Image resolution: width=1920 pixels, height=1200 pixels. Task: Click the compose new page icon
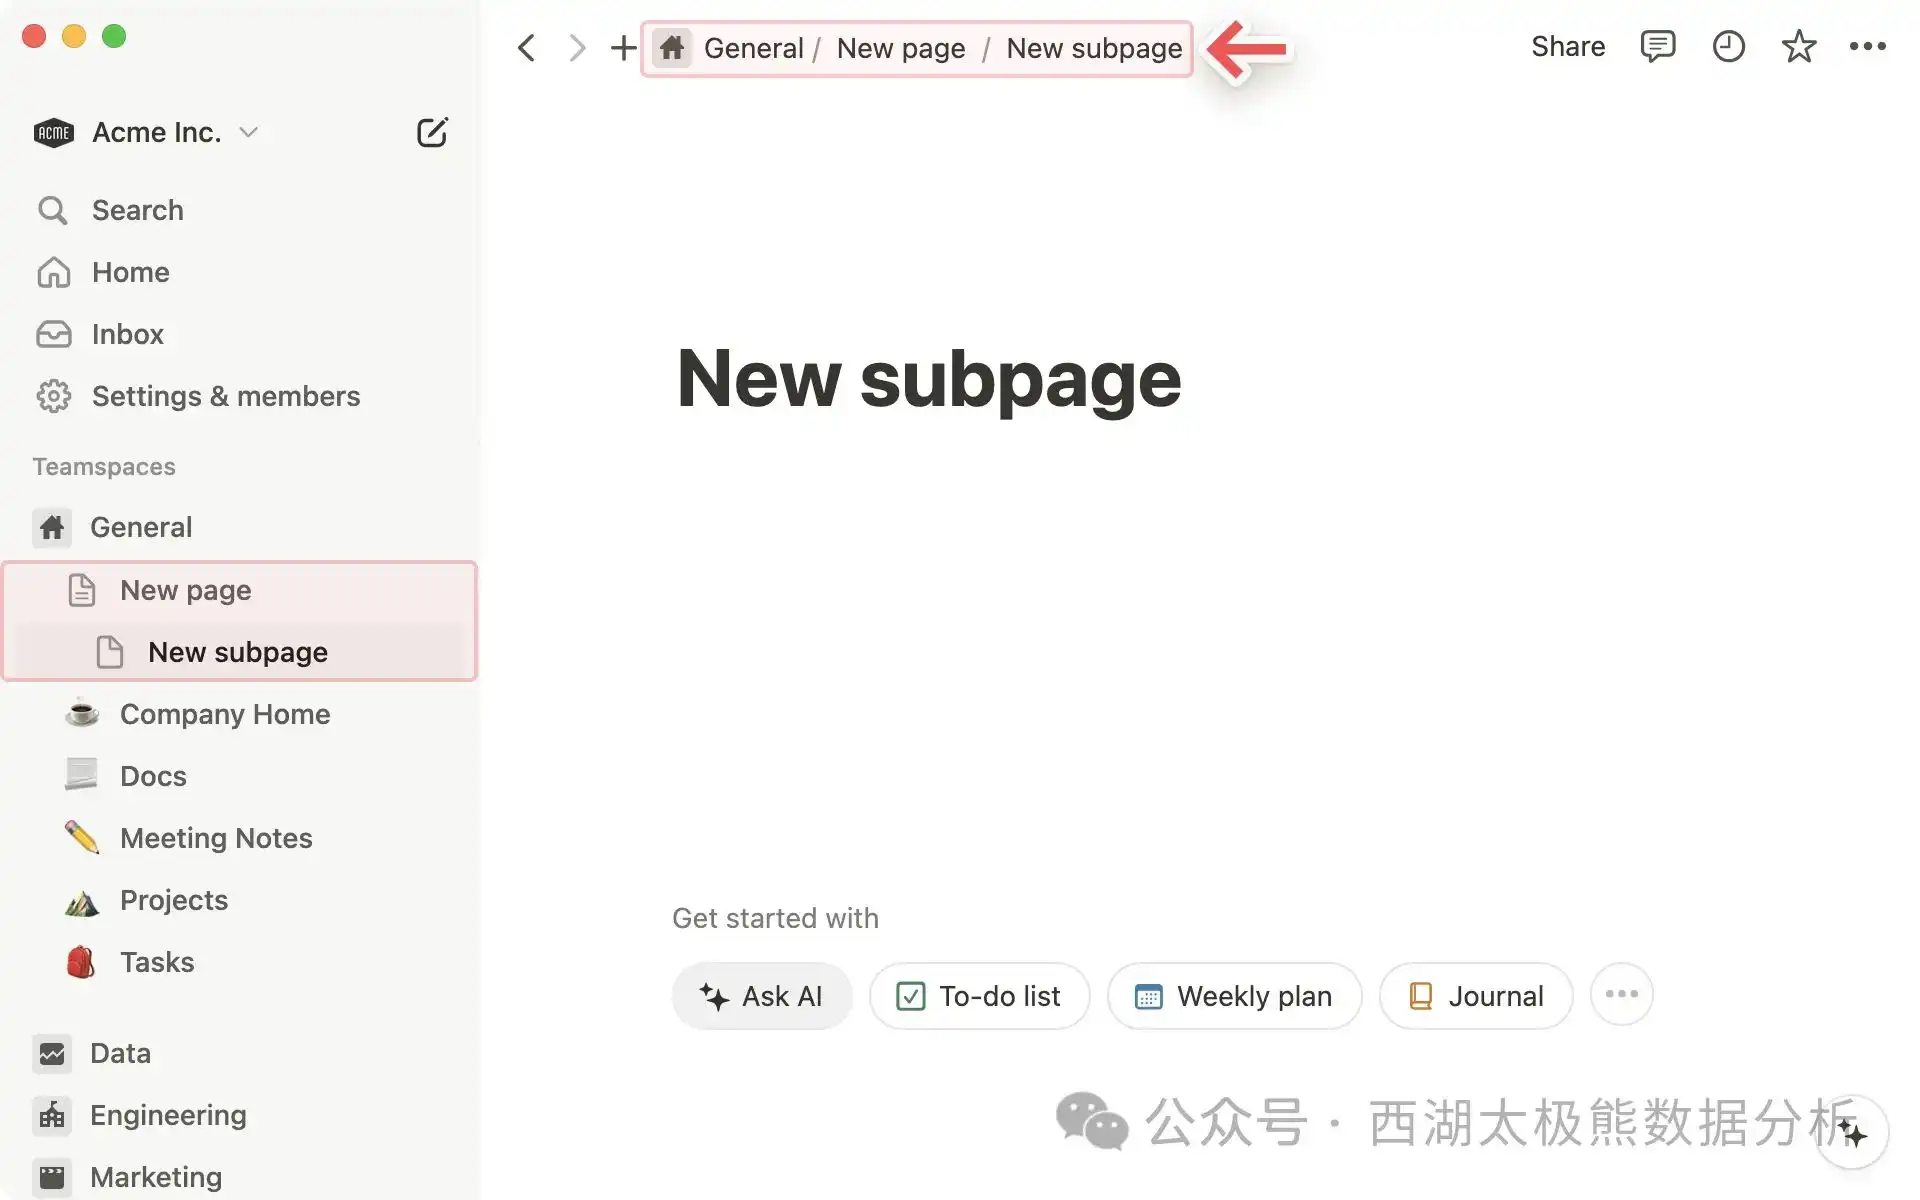coord(431,132)
